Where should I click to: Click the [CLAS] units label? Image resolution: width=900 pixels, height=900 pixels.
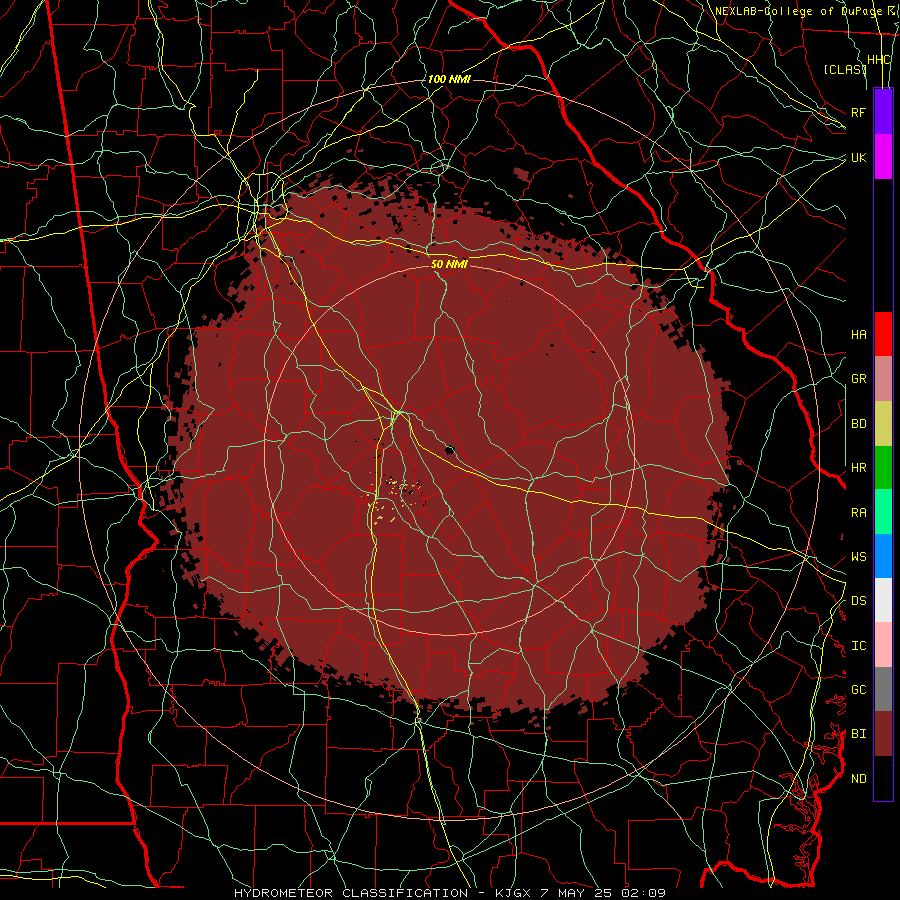pos(844,69)
